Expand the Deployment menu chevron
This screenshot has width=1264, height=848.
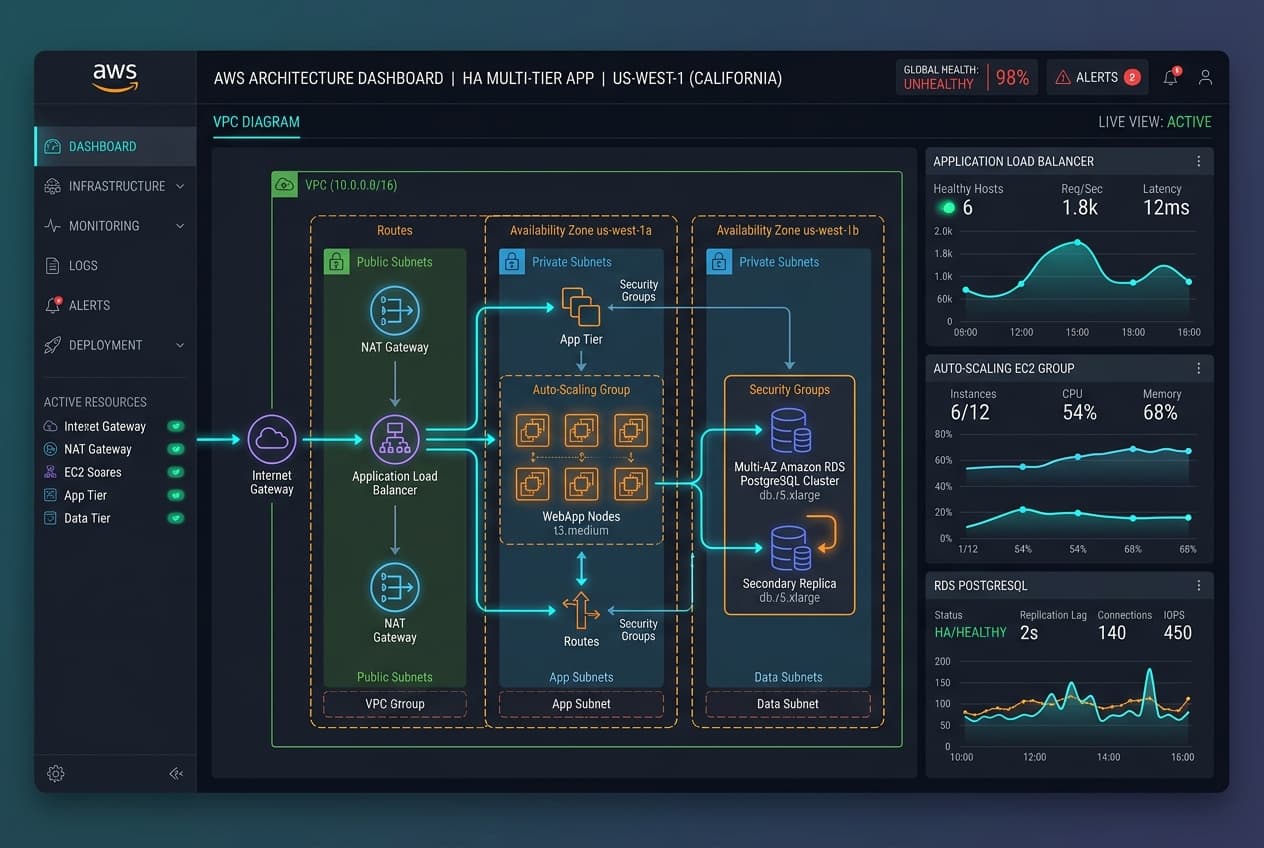[x=180, y=345]
